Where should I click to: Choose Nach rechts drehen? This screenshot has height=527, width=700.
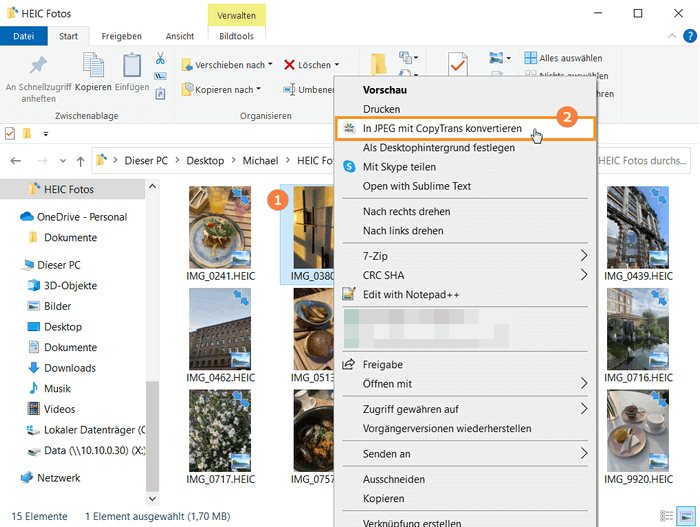465,212
